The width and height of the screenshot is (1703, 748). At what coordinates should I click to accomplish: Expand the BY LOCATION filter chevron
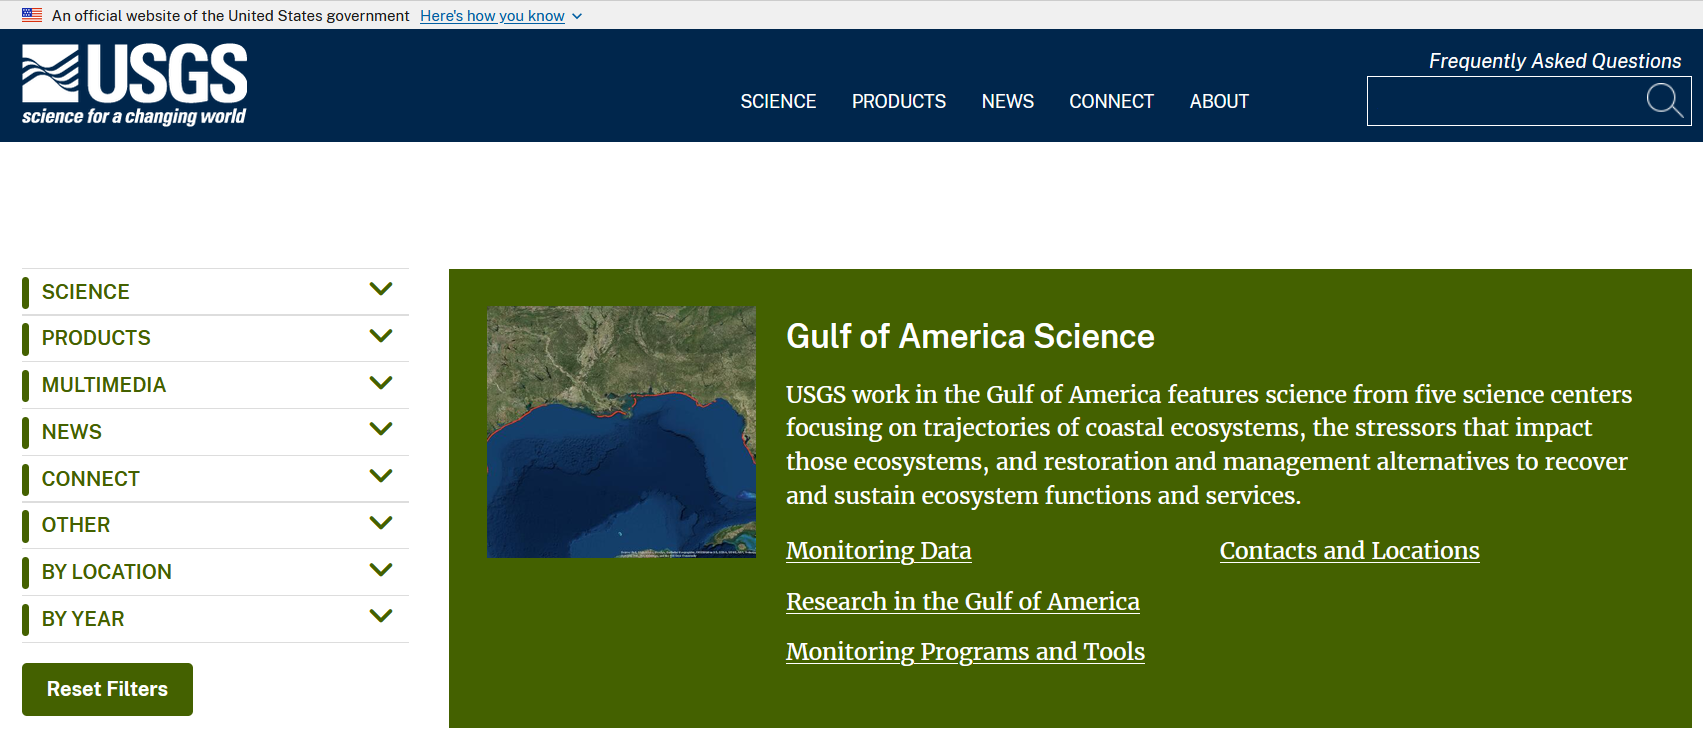[381, 570]
